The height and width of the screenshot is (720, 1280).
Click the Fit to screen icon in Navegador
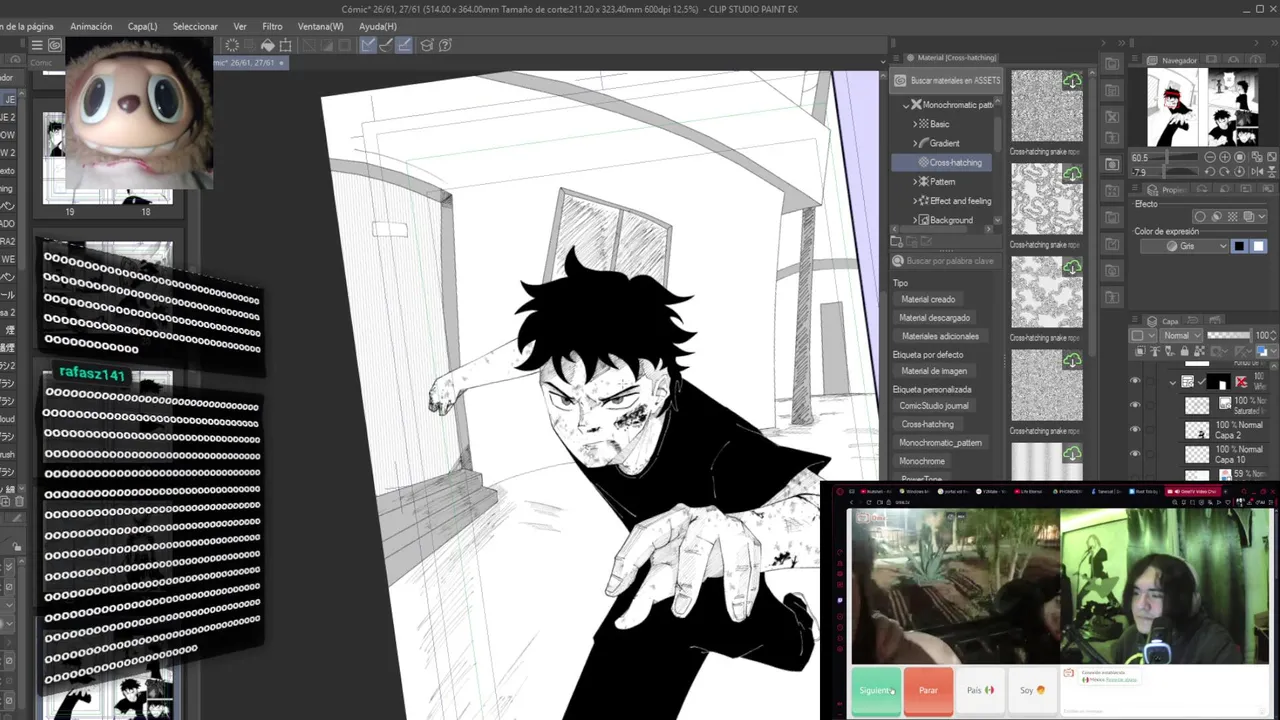[x=1240, y=157]
